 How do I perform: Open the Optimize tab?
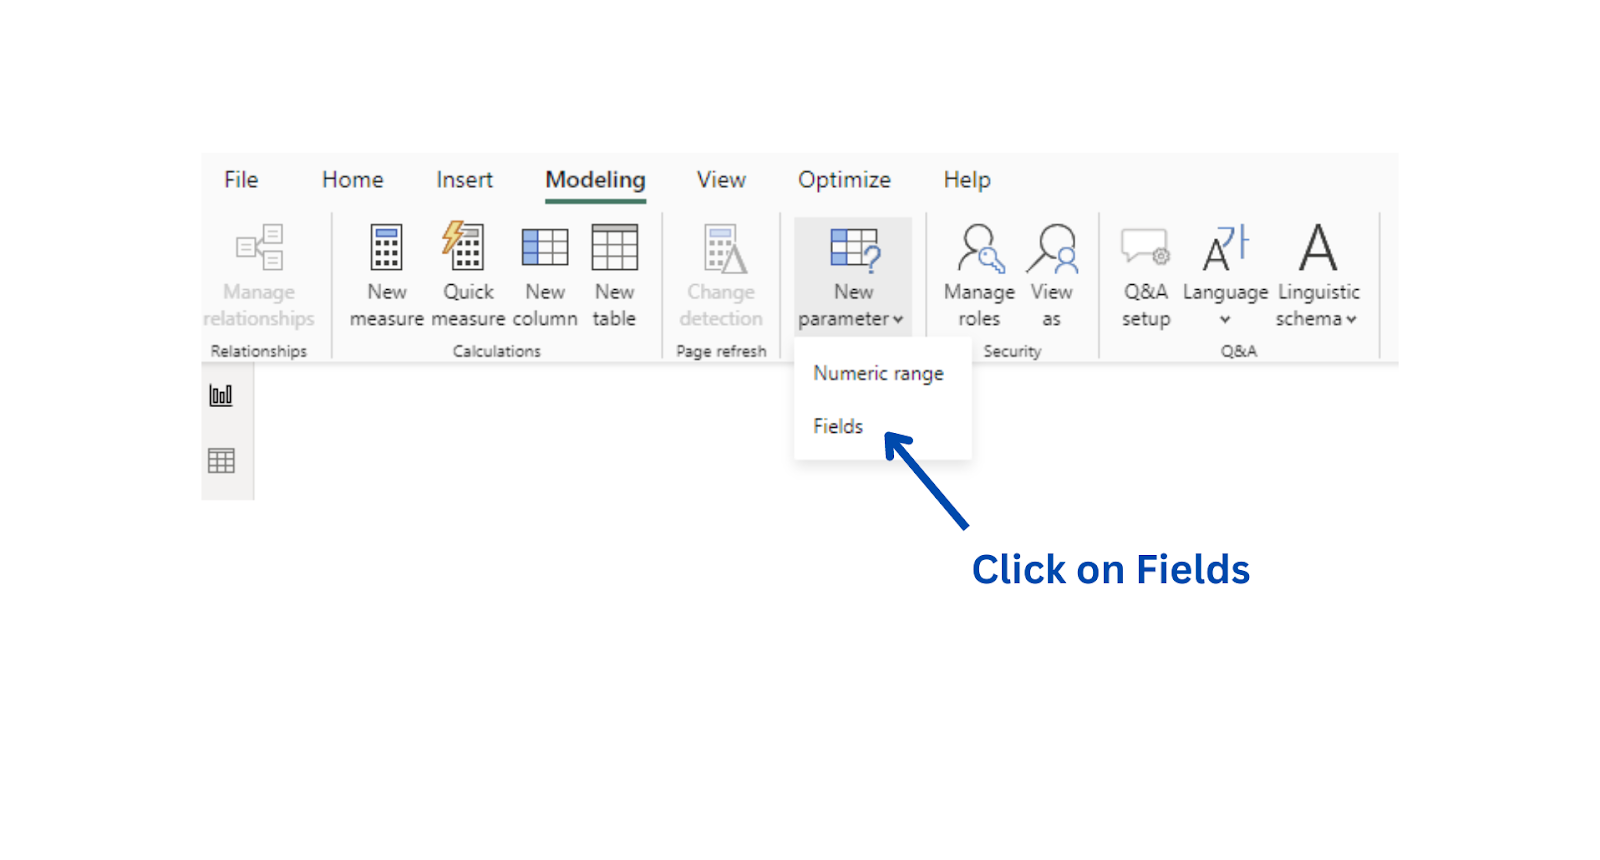tap(844, 180)
